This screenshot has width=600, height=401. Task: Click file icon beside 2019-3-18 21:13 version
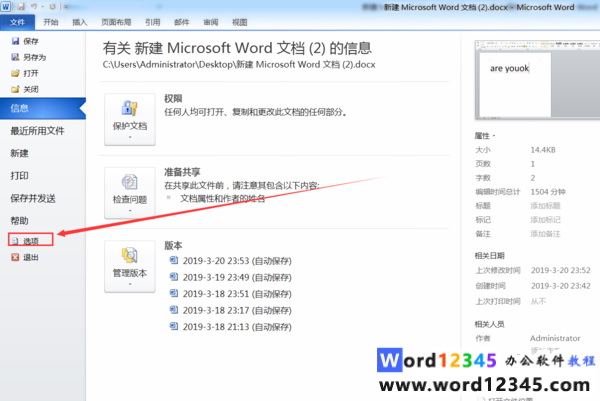[x=174, y=326]
